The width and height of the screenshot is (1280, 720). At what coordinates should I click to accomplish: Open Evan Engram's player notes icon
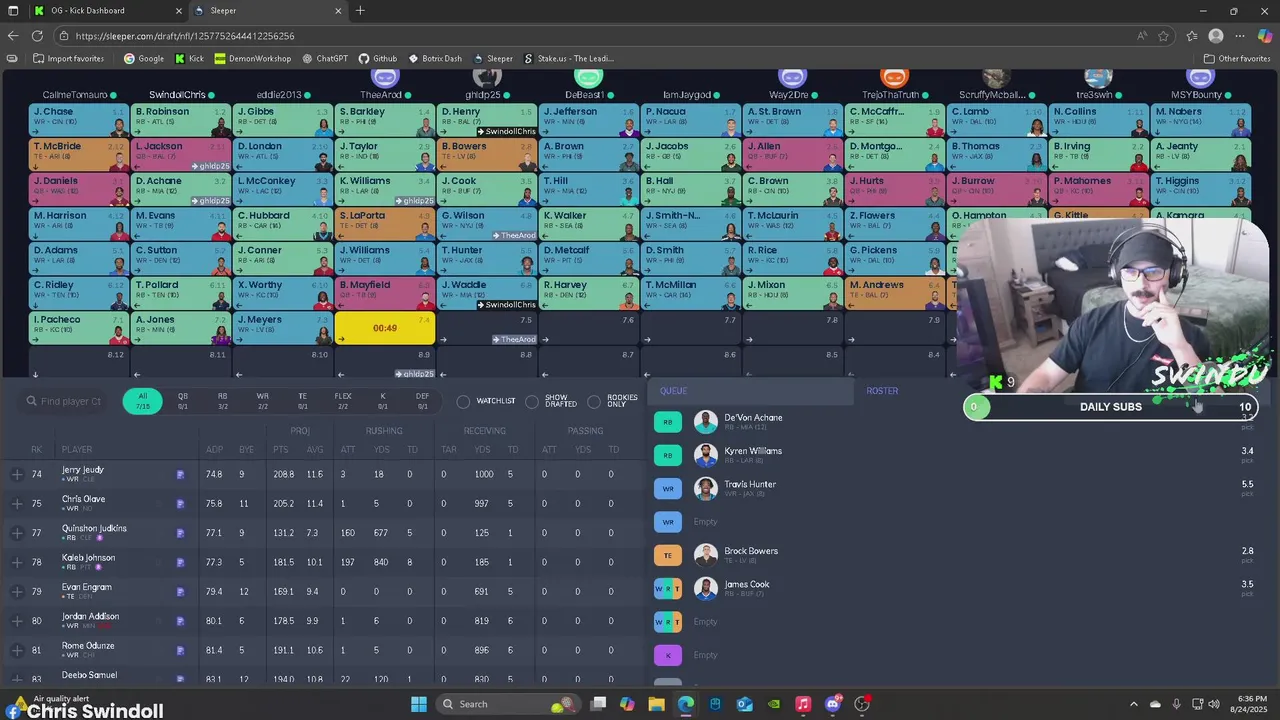tap(180, 592)
